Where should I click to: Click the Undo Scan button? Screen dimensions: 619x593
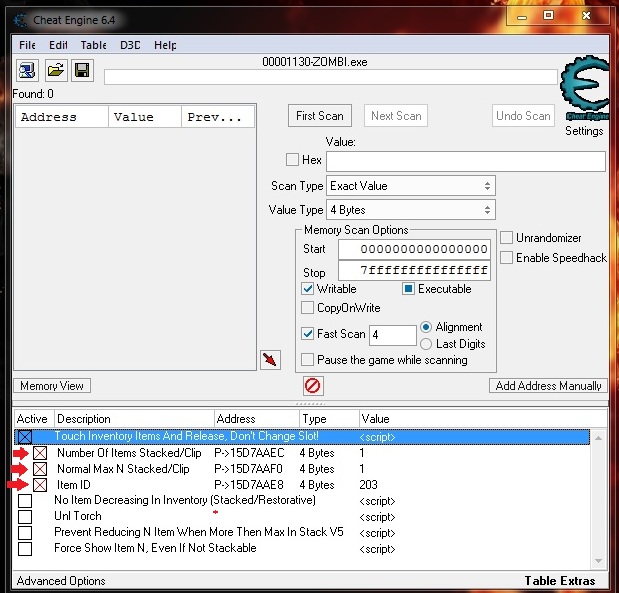523,116
